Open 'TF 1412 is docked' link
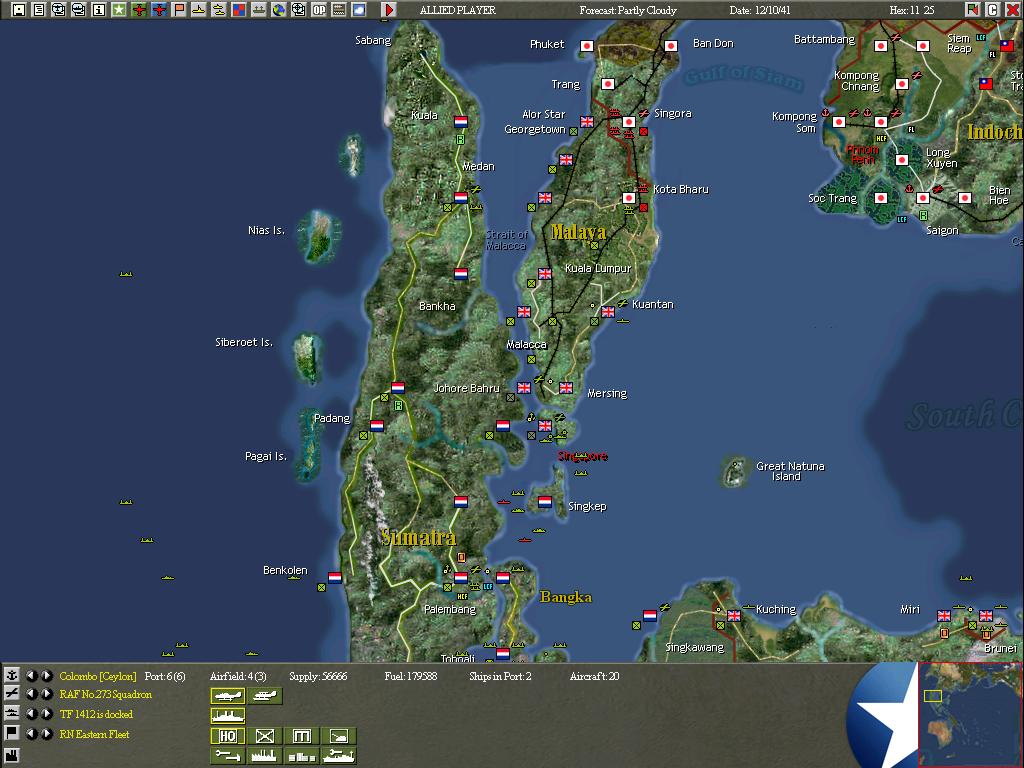This screenshot has height=768, width=1024. click(96, 714)
